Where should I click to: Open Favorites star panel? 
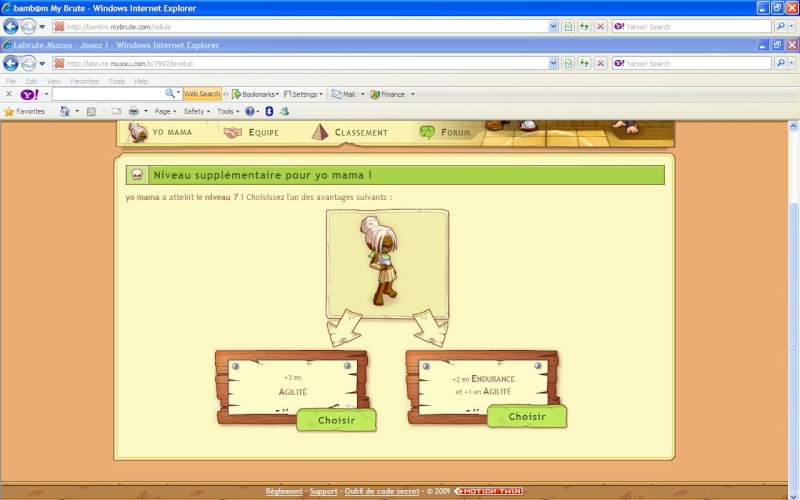24,111
